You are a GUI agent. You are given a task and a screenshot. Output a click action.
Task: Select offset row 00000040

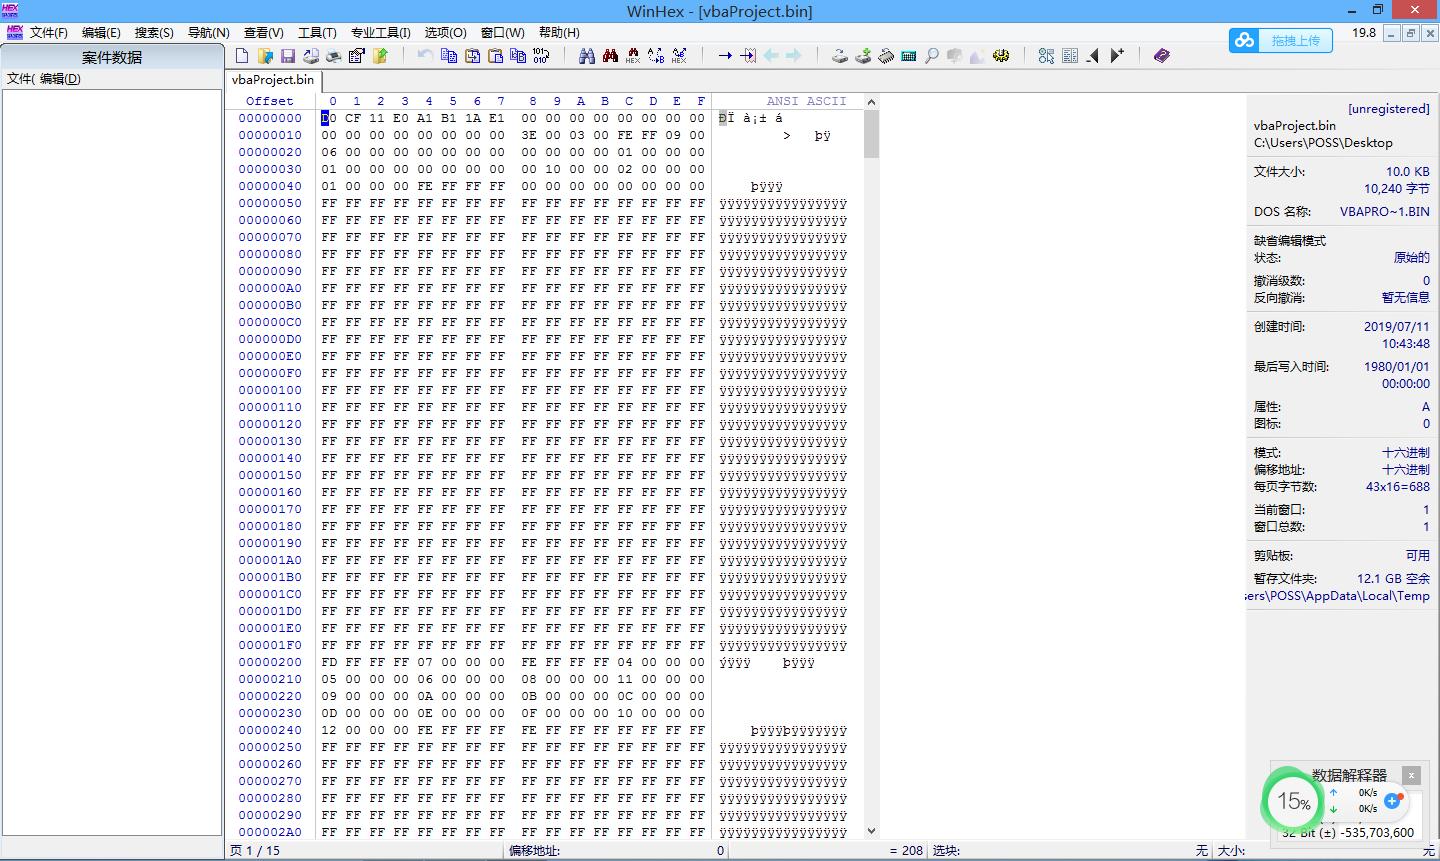pos(270,186)
